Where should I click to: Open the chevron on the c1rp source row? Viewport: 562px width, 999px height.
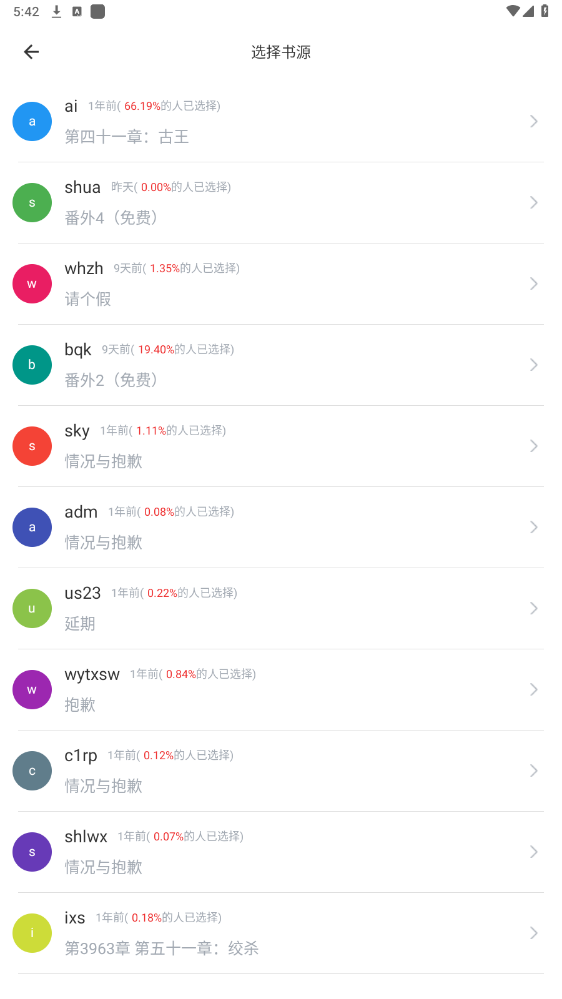(534, 770)
